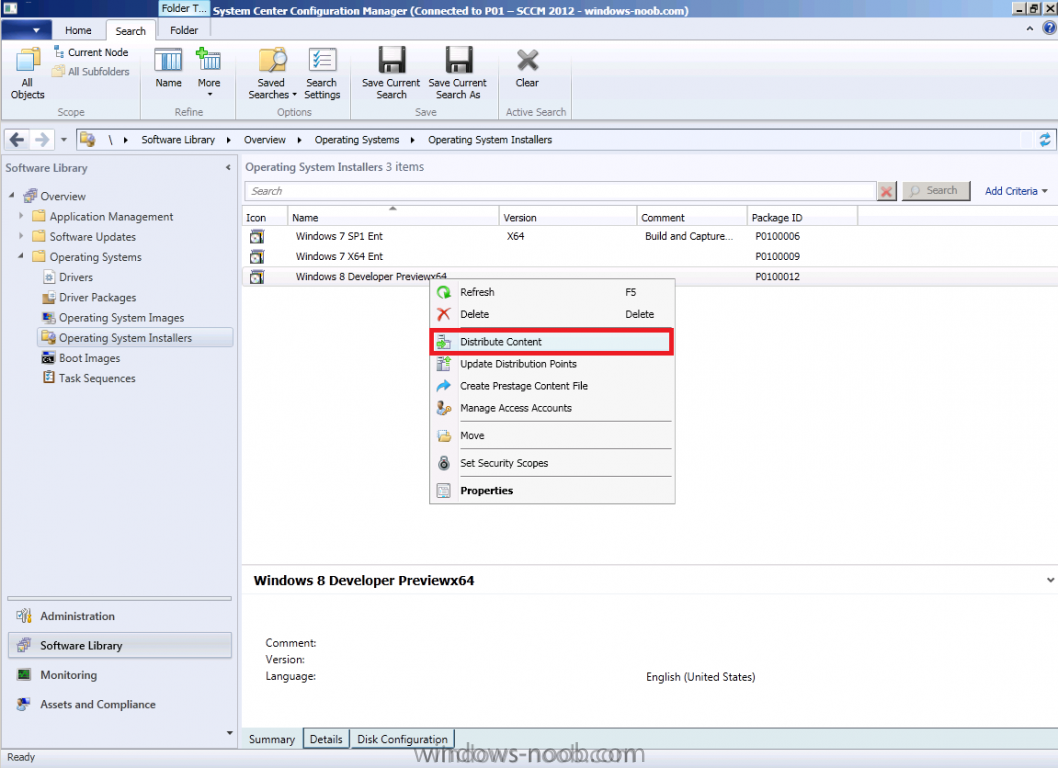Image resolution: width=1058 pixels, height=768 pixels.
Task: Collapse the details pane with the chevron
Action: click(1050, 580)
